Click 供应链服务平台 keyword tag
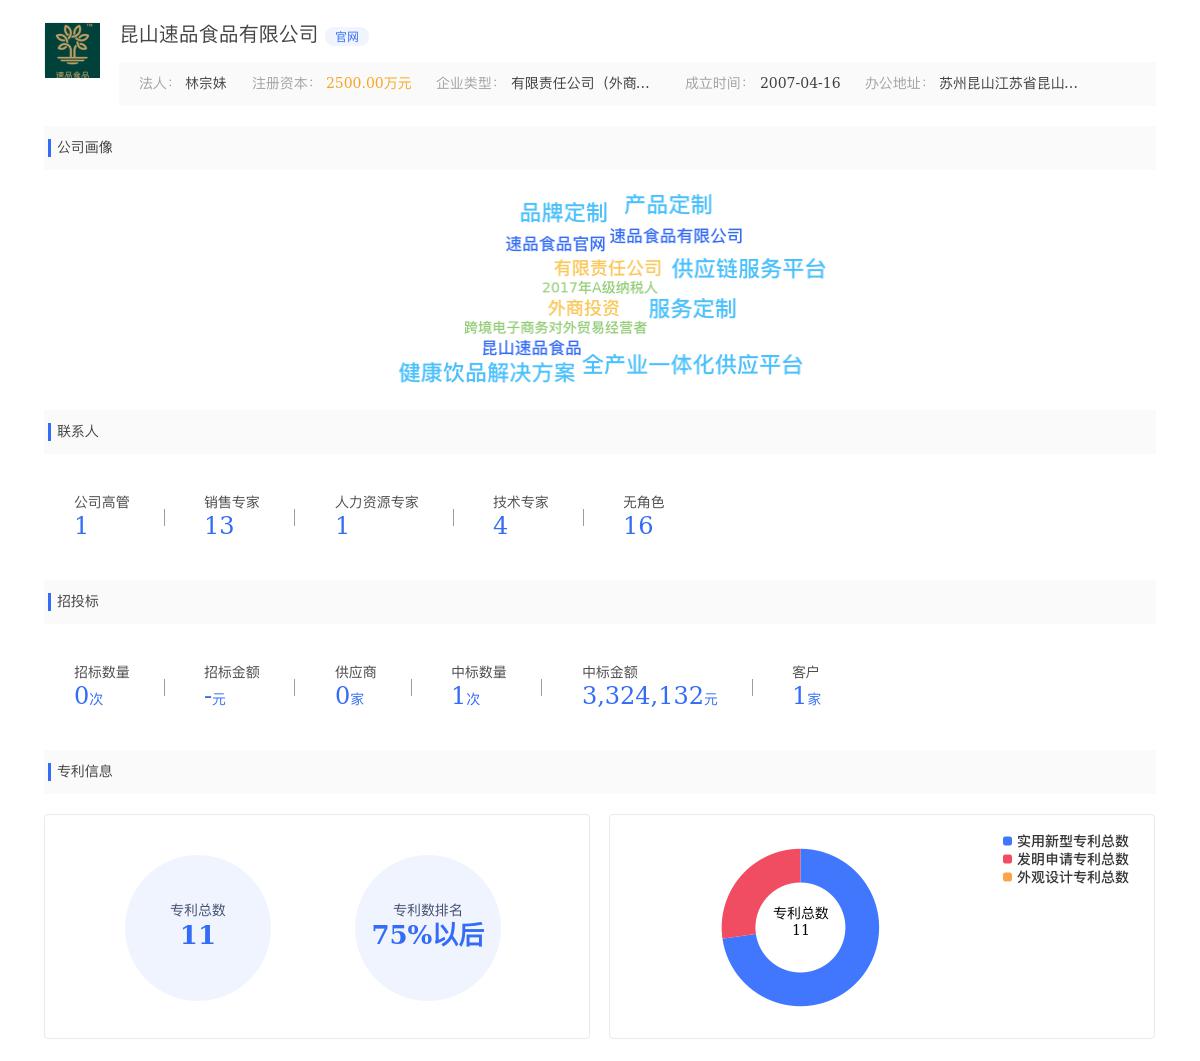 pyautogui.click(x=748, y=269)
